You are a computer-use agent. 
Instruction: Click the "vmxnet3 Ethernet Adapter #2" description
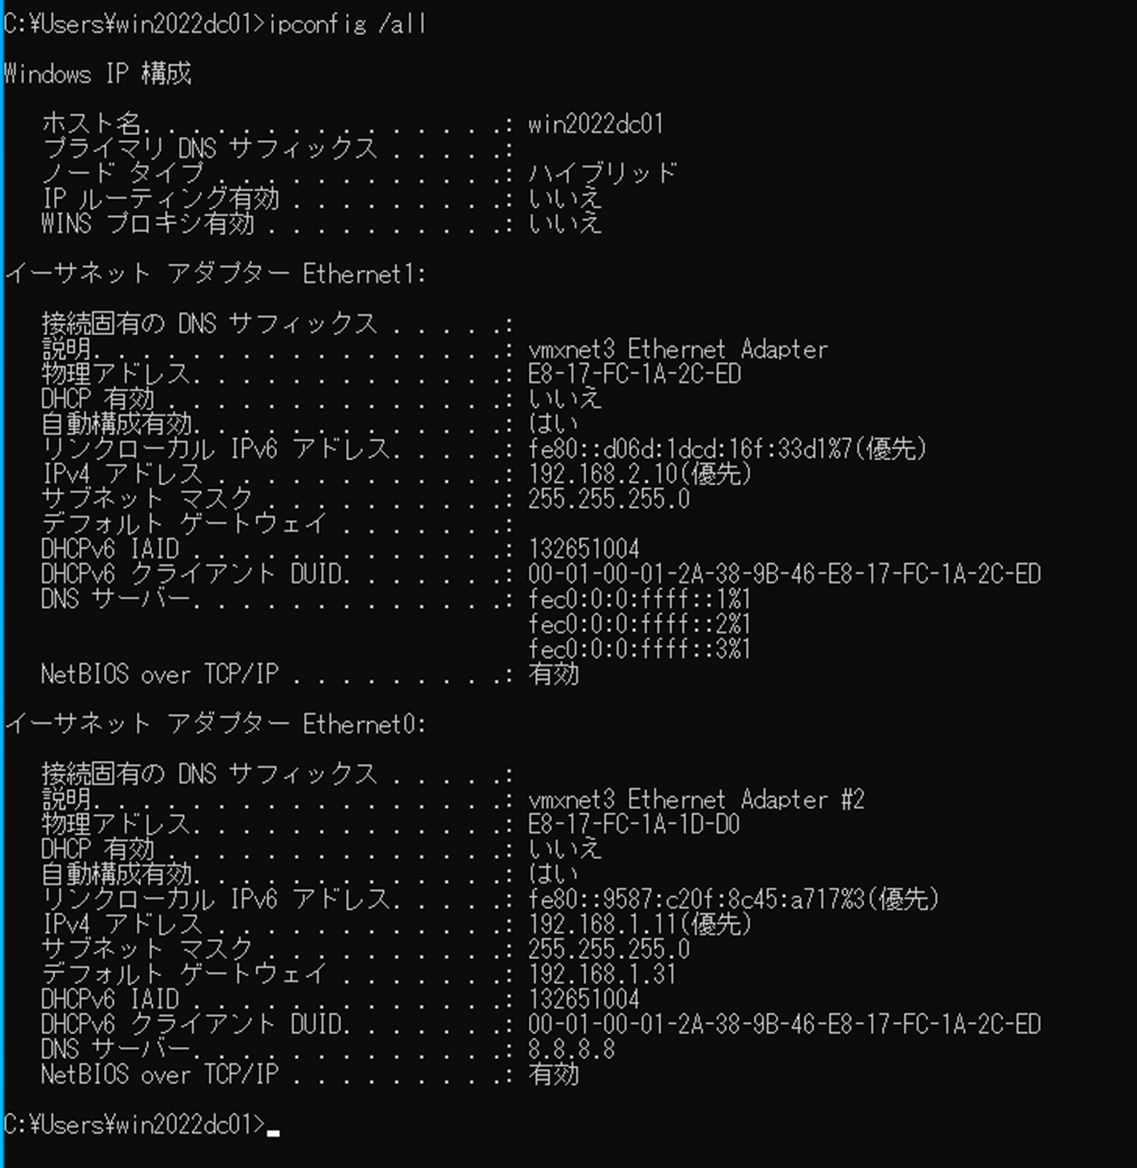pos(696,799)
